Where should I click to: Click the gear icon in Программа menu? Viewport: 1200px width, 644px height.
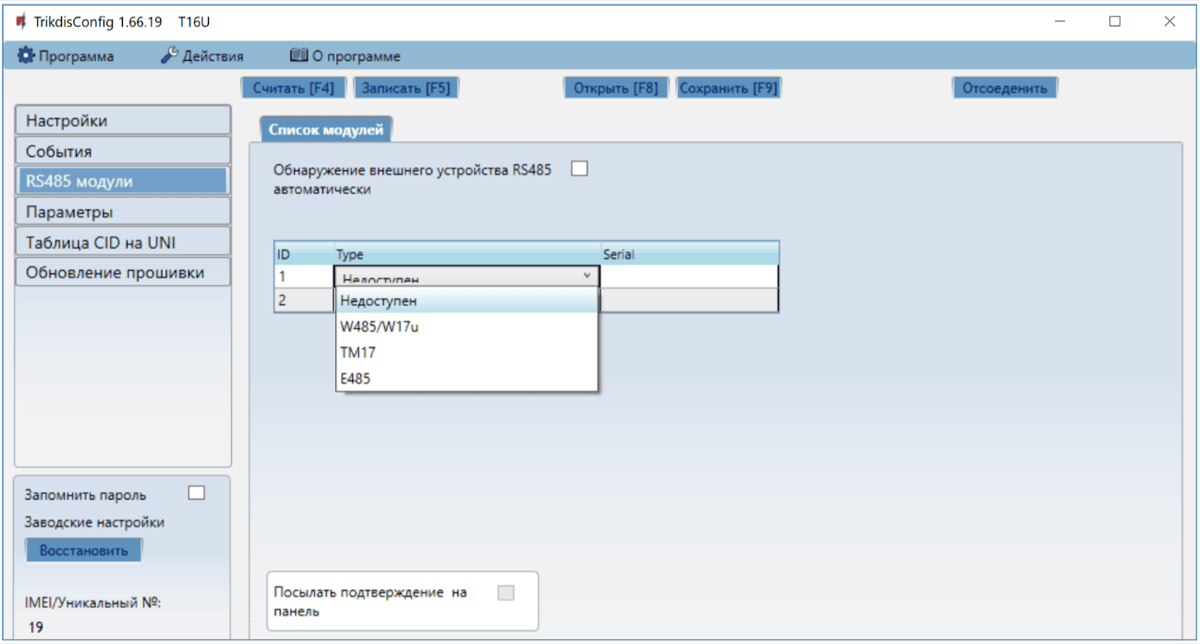pyautogui.click(x=26, y=56)
